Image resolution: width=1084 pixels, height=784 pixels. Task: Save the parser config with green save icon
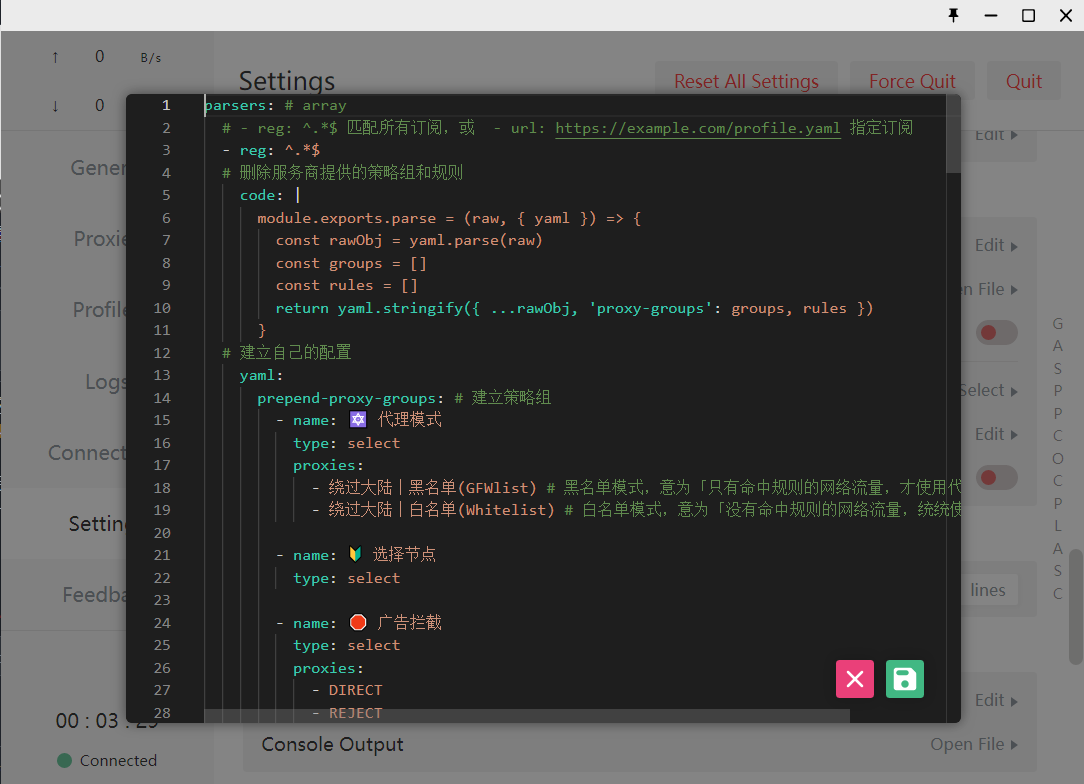pyautogui.click(x=904, y=679)
